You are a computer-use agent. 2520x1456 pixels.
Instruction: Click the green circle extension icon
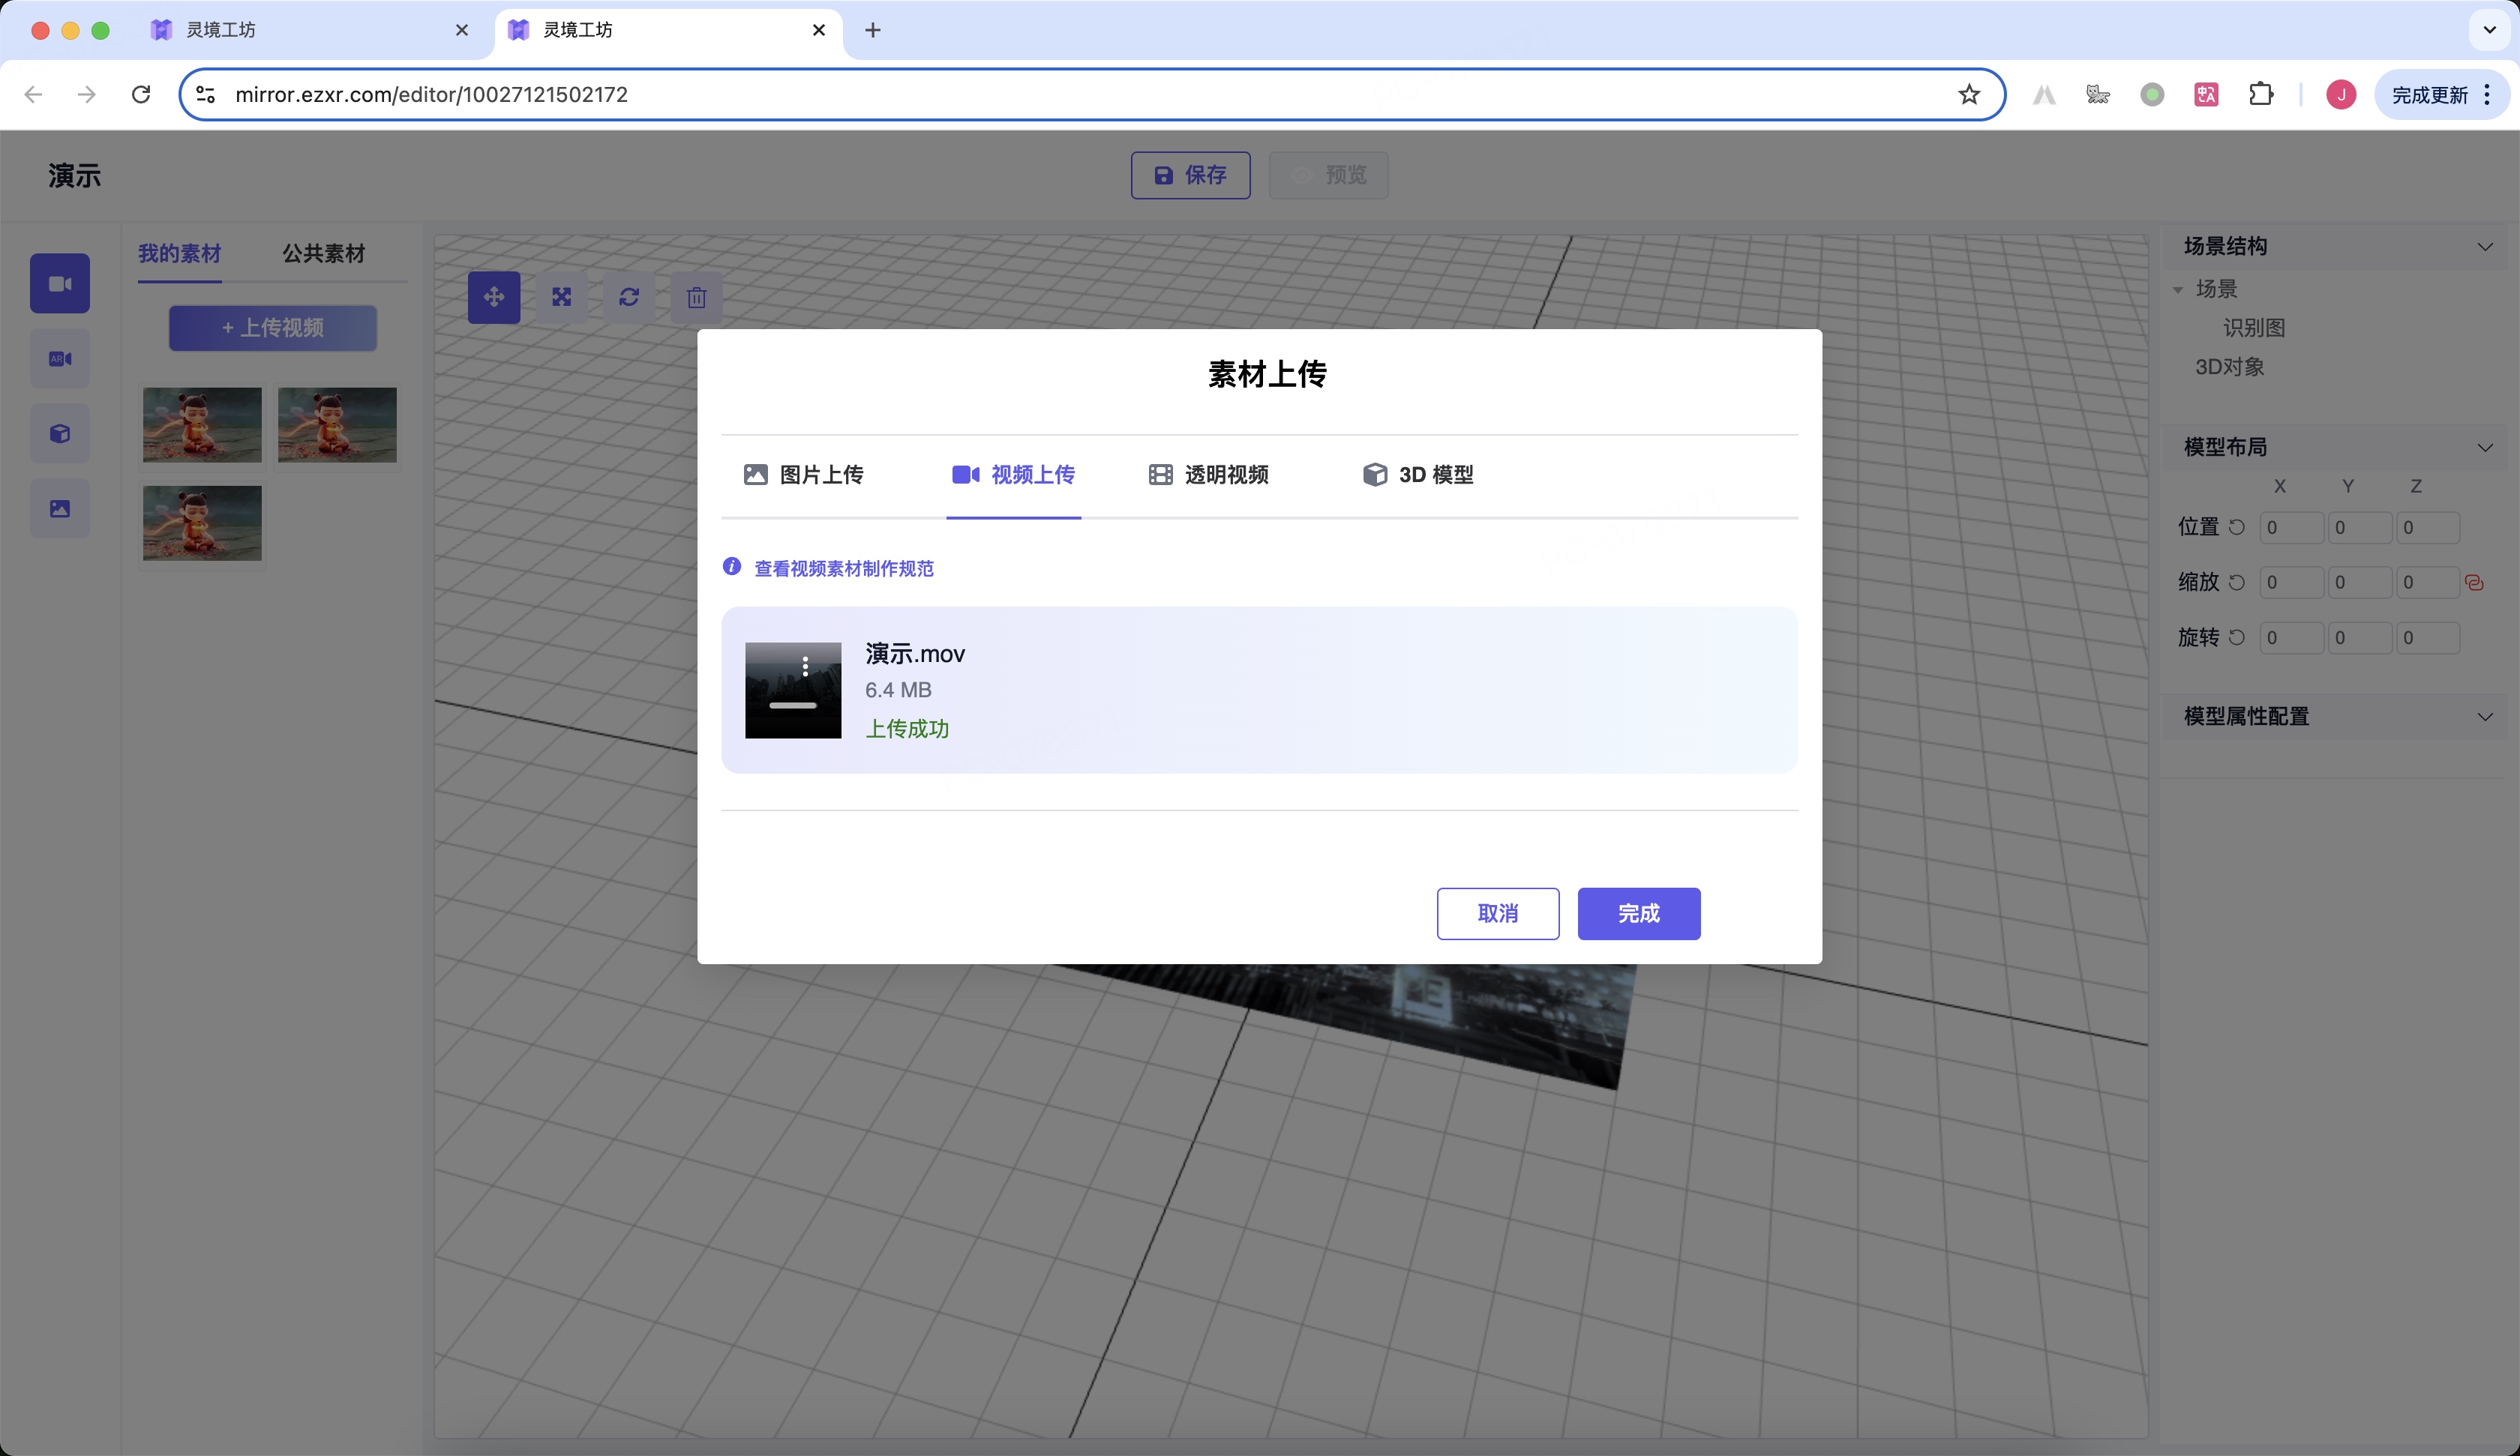click(2152, 94)
